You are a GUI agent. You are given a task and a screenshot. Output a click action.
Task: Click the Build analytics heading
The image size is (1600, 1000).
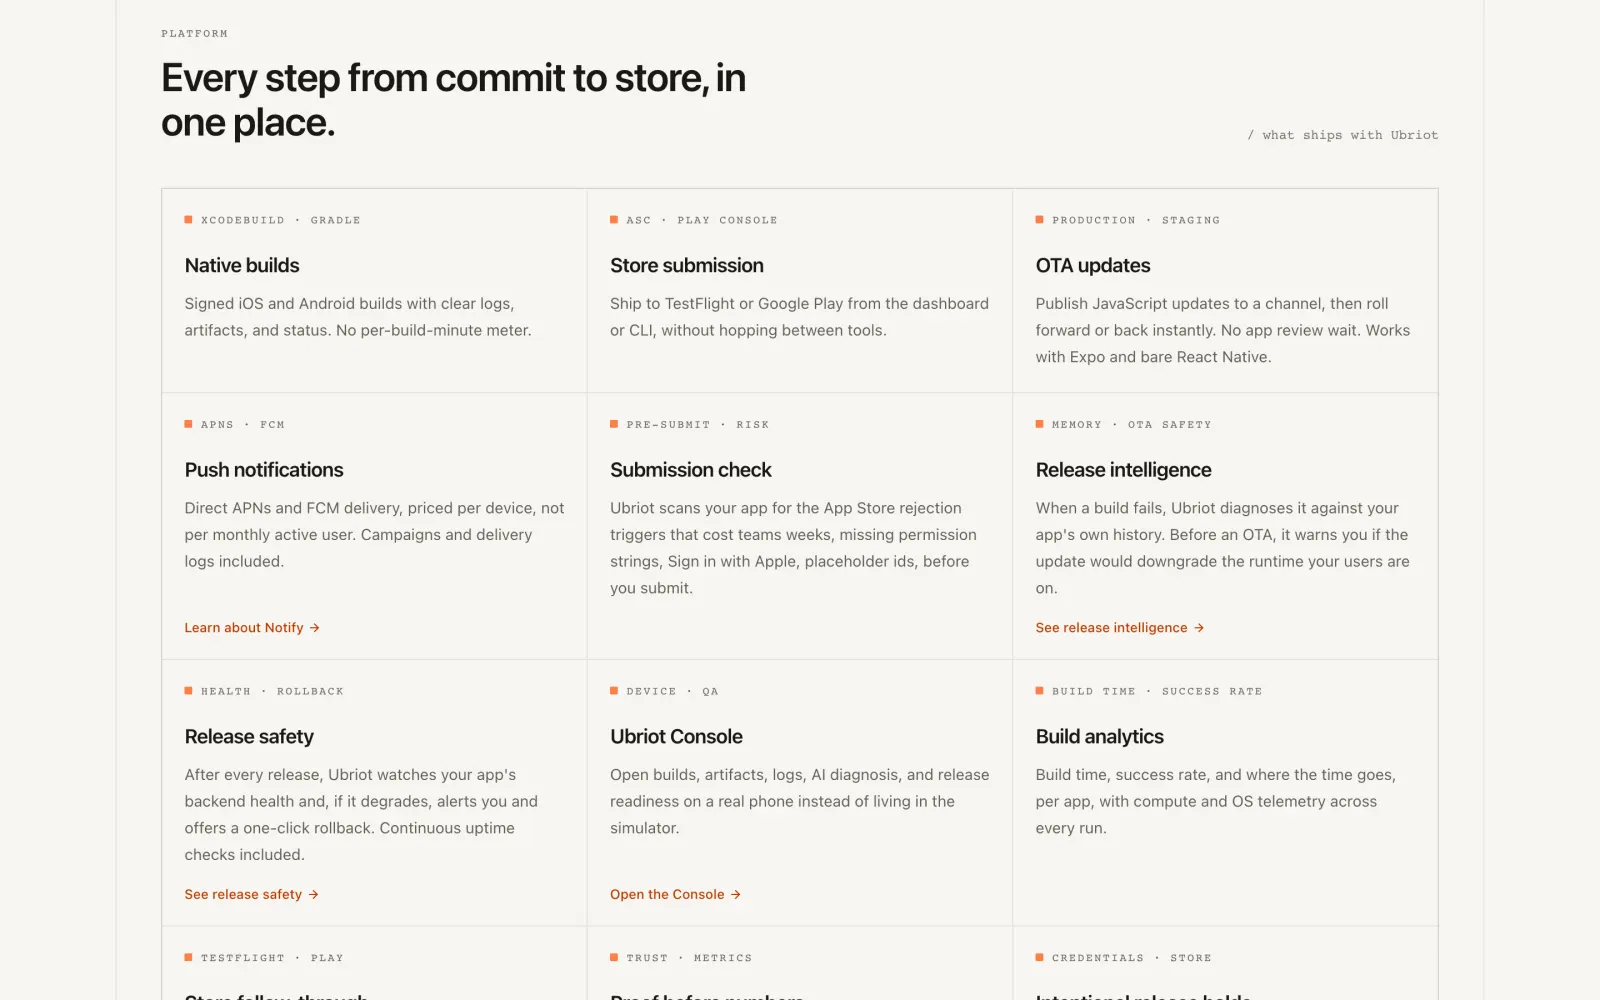(1100, 737)
